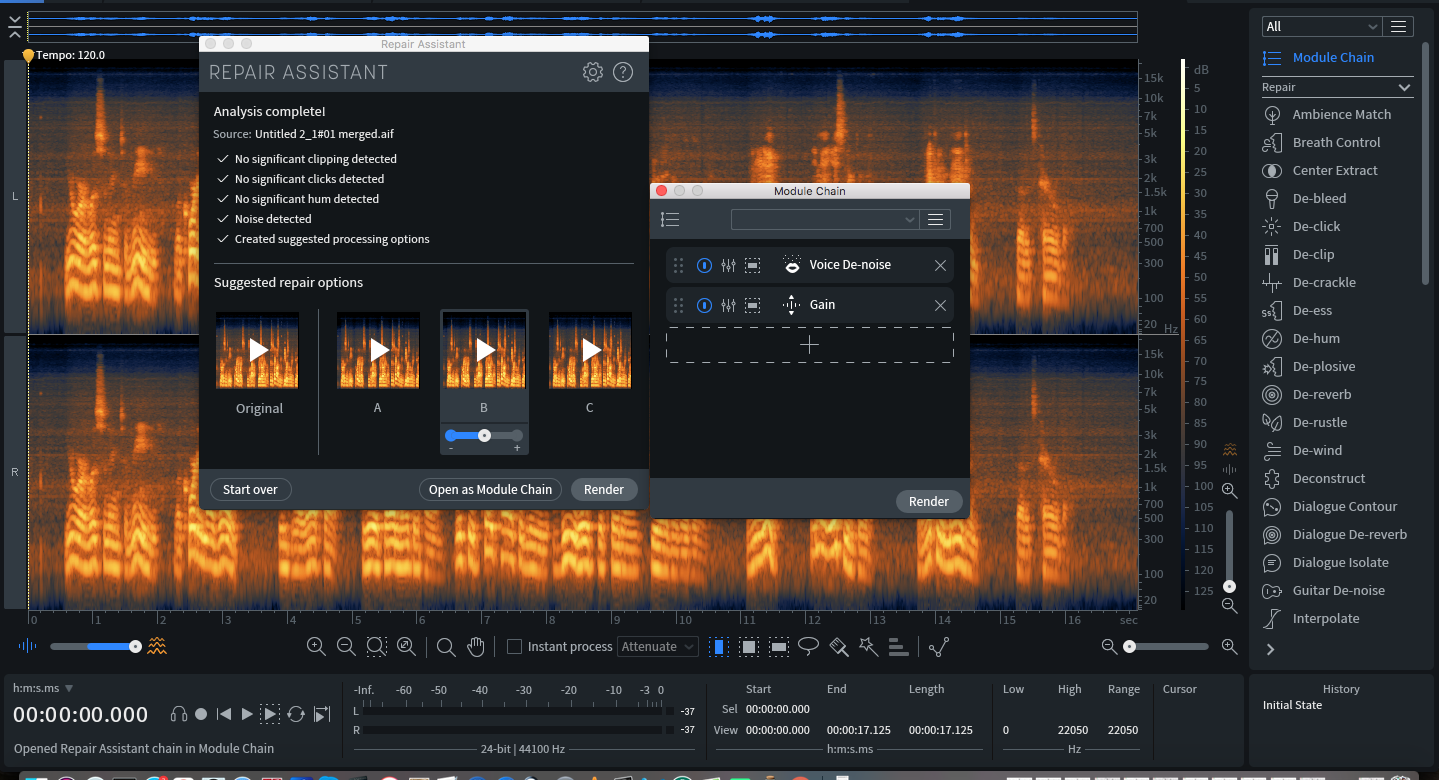Image resolution: width=1439 pixels, height=780 pixels.
Task: Play suggested repair option A
Action: tap(378, 350)
